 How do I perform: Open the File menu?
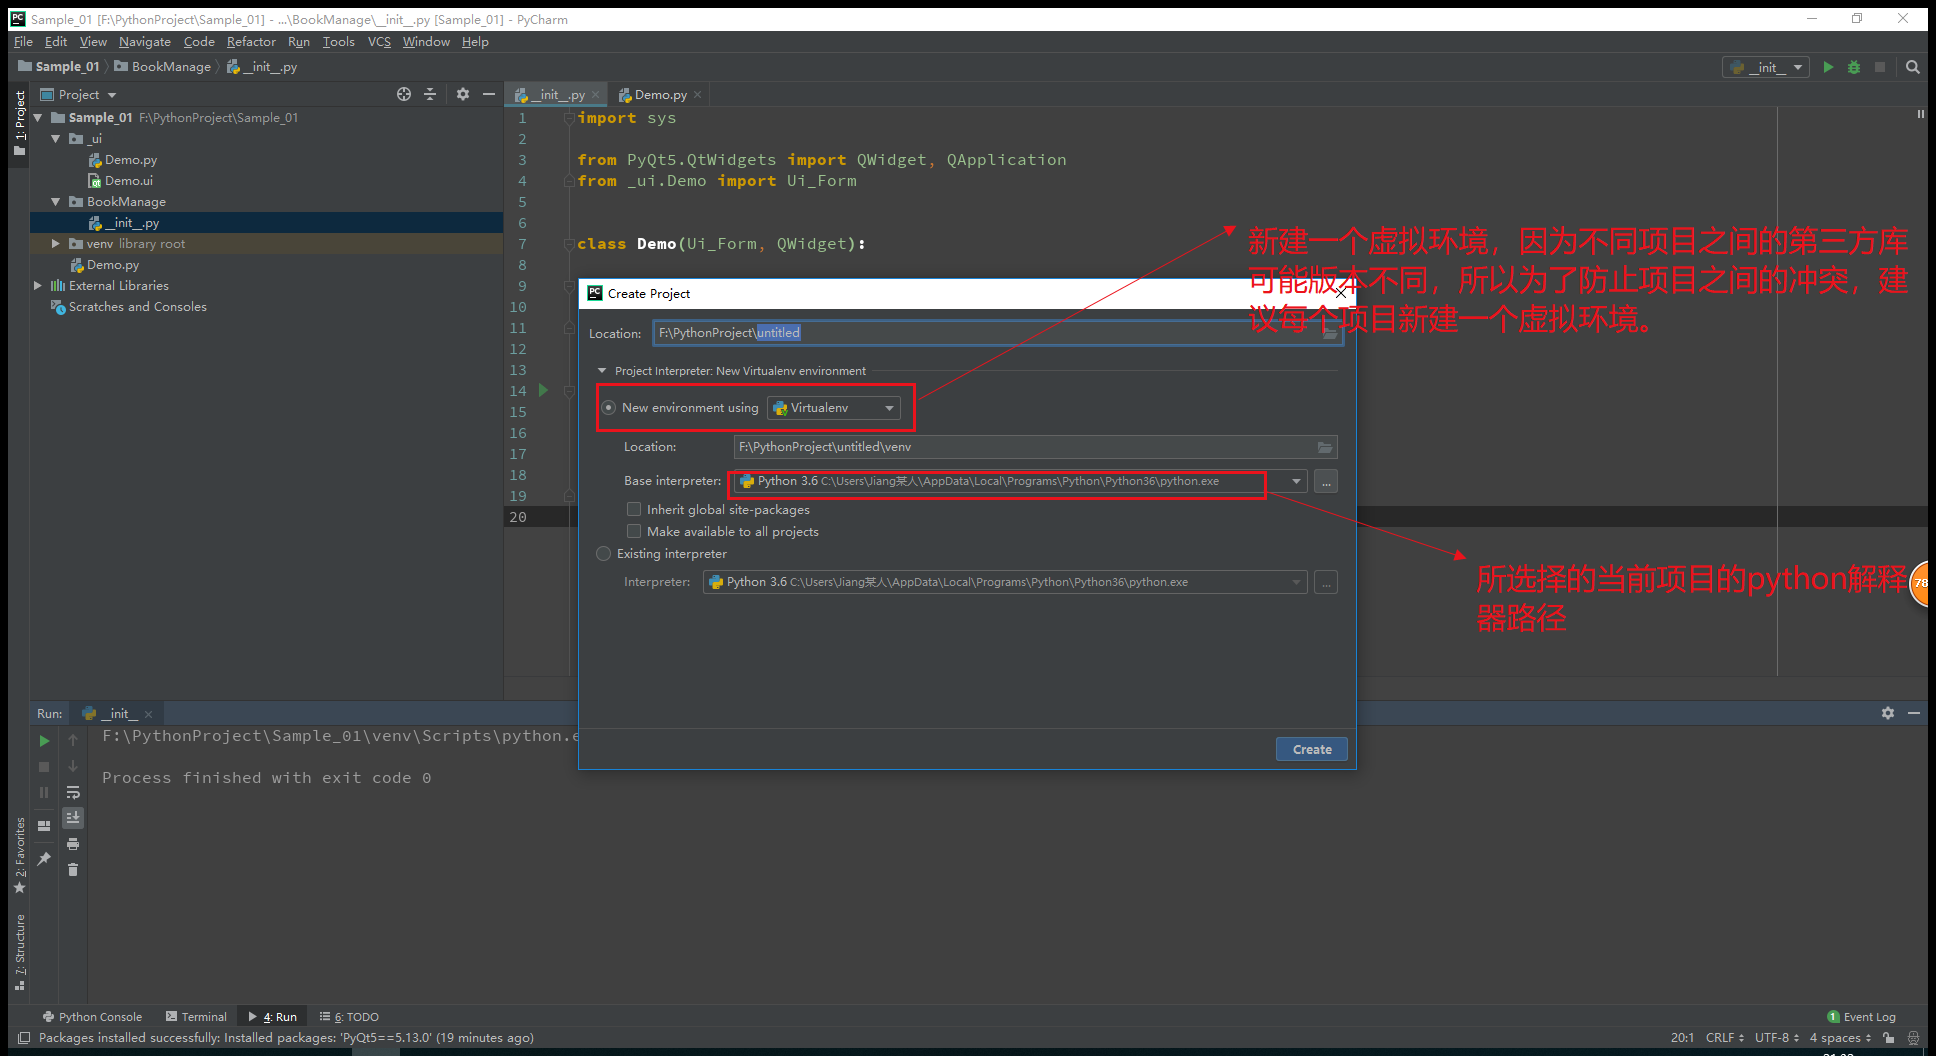pyautogui.click(x=23, y=42)
